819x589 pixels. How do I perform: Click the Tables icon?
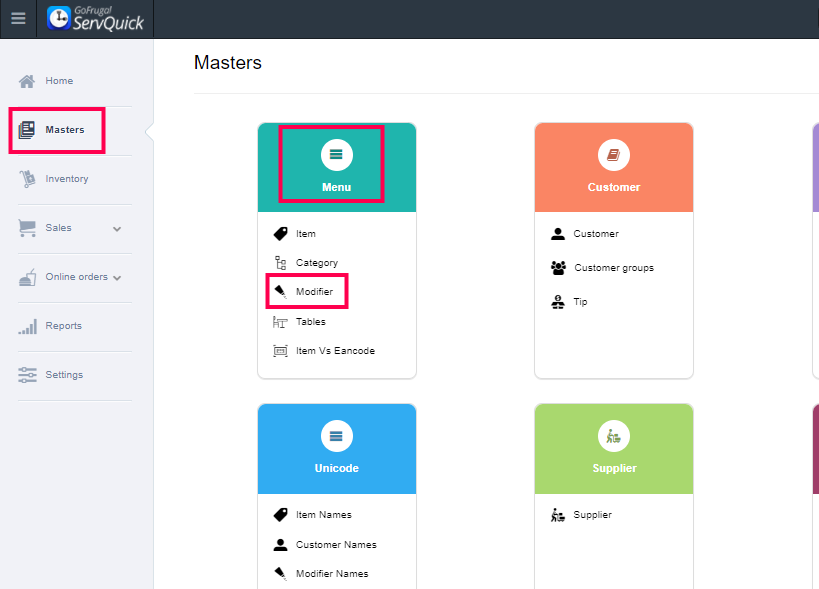coord(280,322)
